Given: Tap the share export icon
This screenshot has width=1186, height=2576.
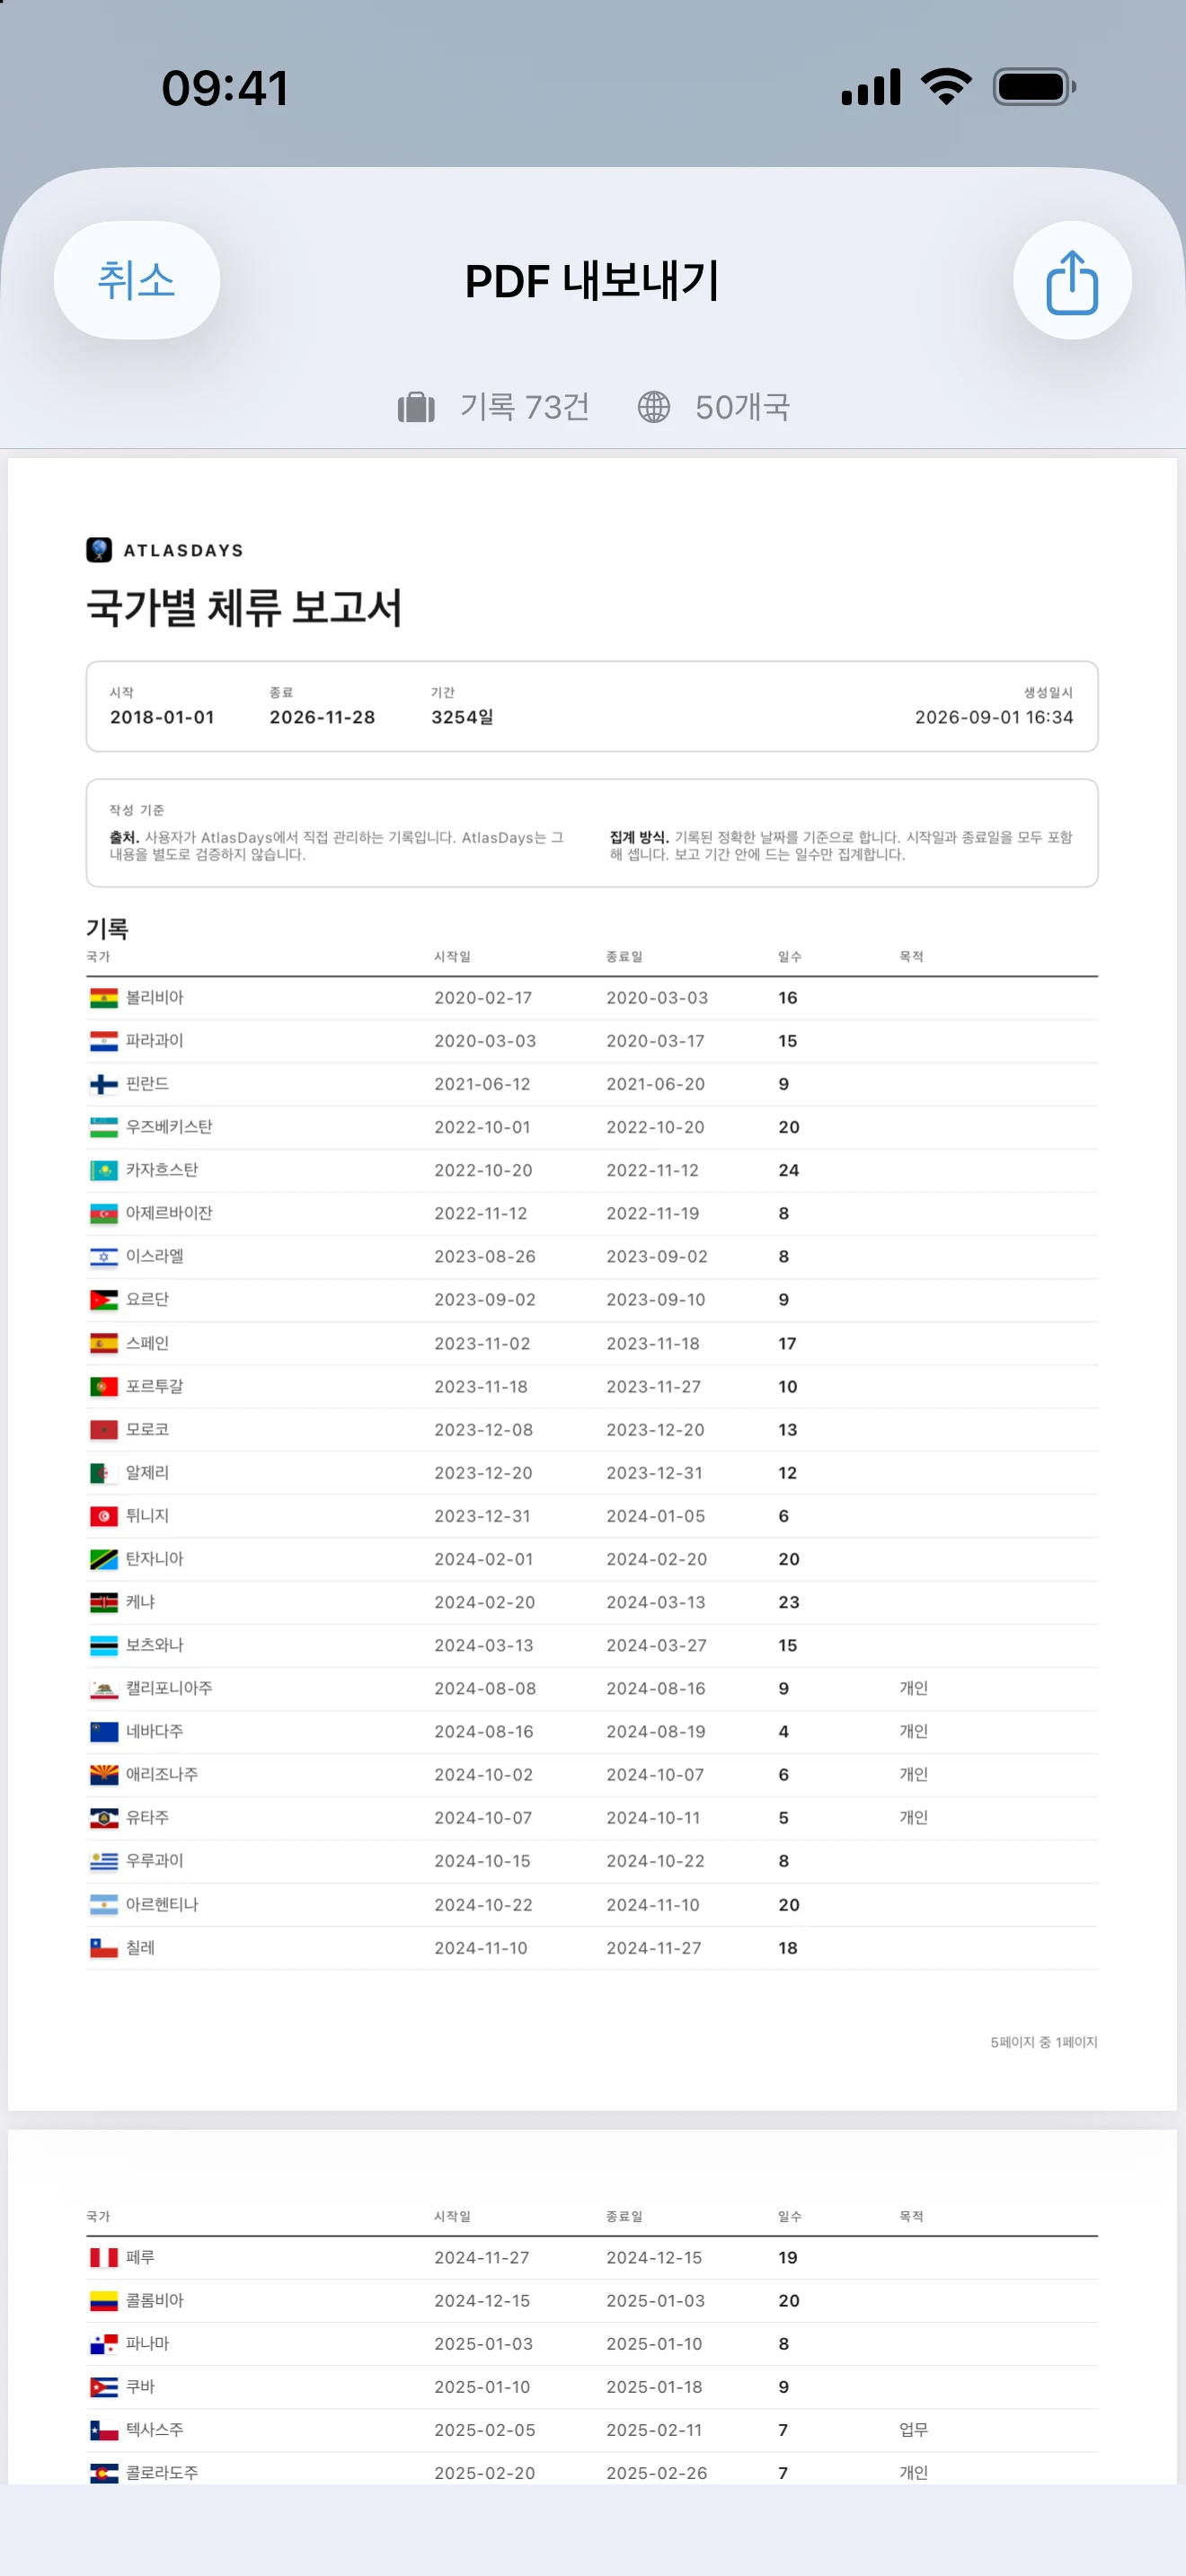Looking at the screenshot, I should coord(1072,281).
